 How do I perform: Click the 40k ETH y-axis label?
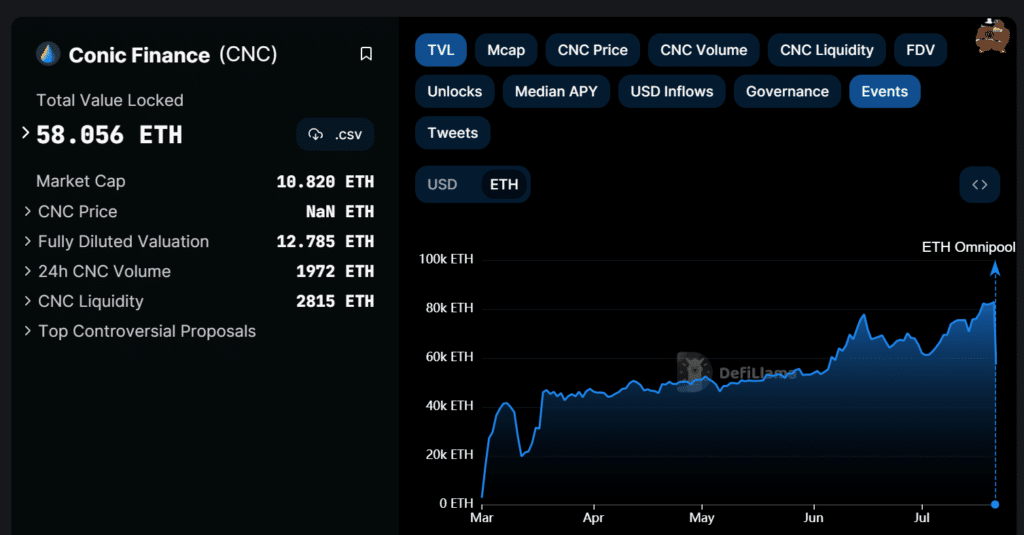click(449, 406)
